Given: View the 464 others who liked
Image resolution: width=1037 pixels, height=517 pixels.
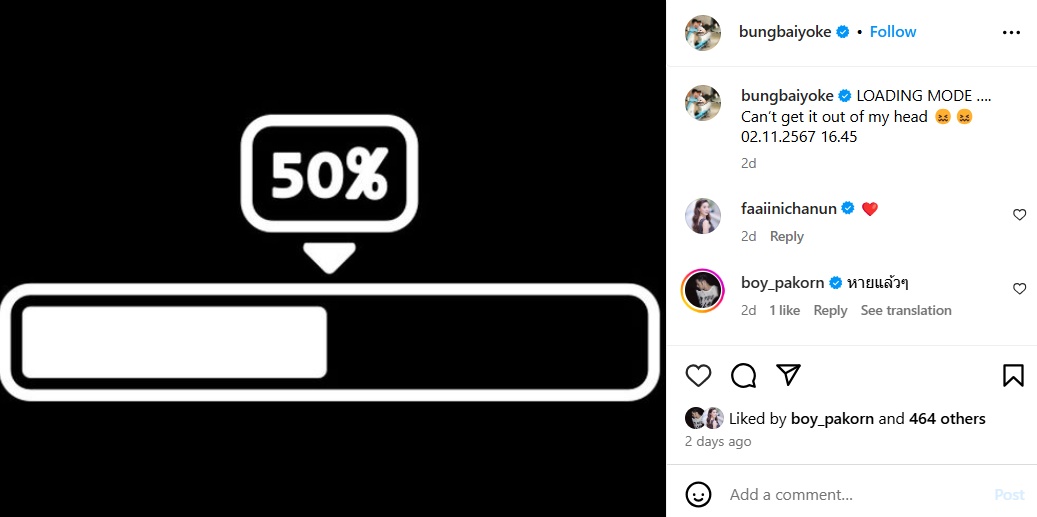Looking at the screenshot, I should point(947,418).
